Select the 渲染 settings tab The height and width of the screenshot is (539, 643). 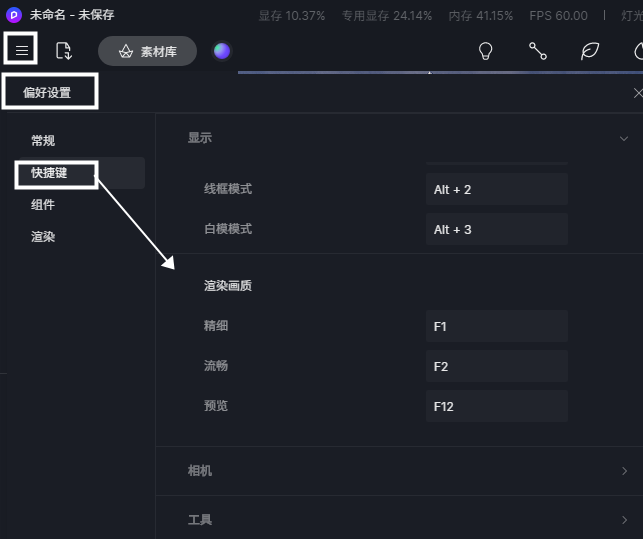point(43,237)
